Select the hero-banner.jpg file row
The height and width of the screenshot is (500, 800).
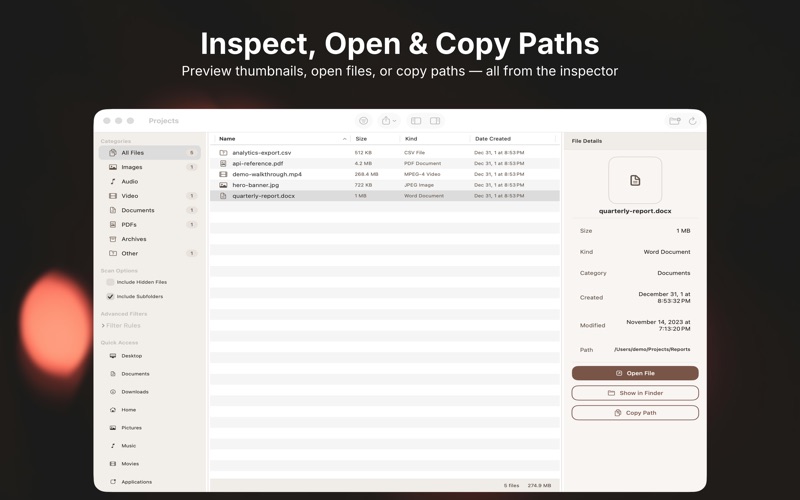pyautogui.click(x=385, y=185)
